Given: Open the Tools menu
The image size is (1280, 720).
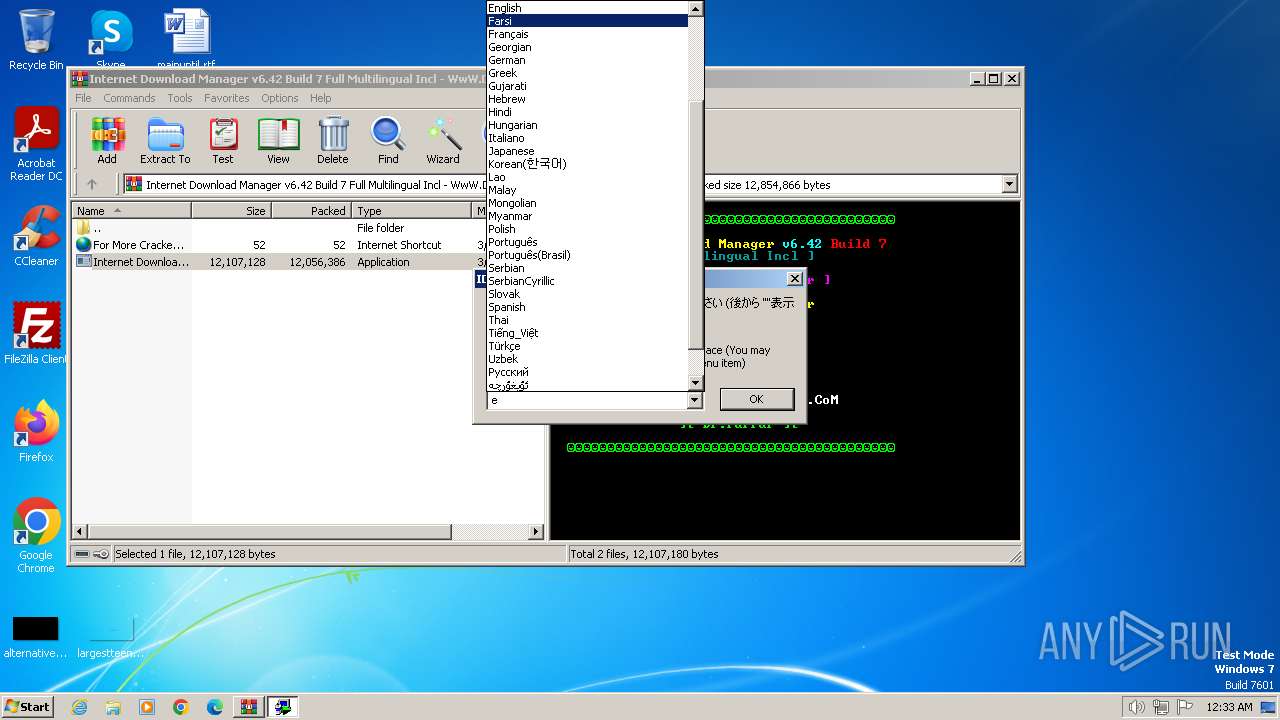Looking at the screenshot, I should click(180, 98).
